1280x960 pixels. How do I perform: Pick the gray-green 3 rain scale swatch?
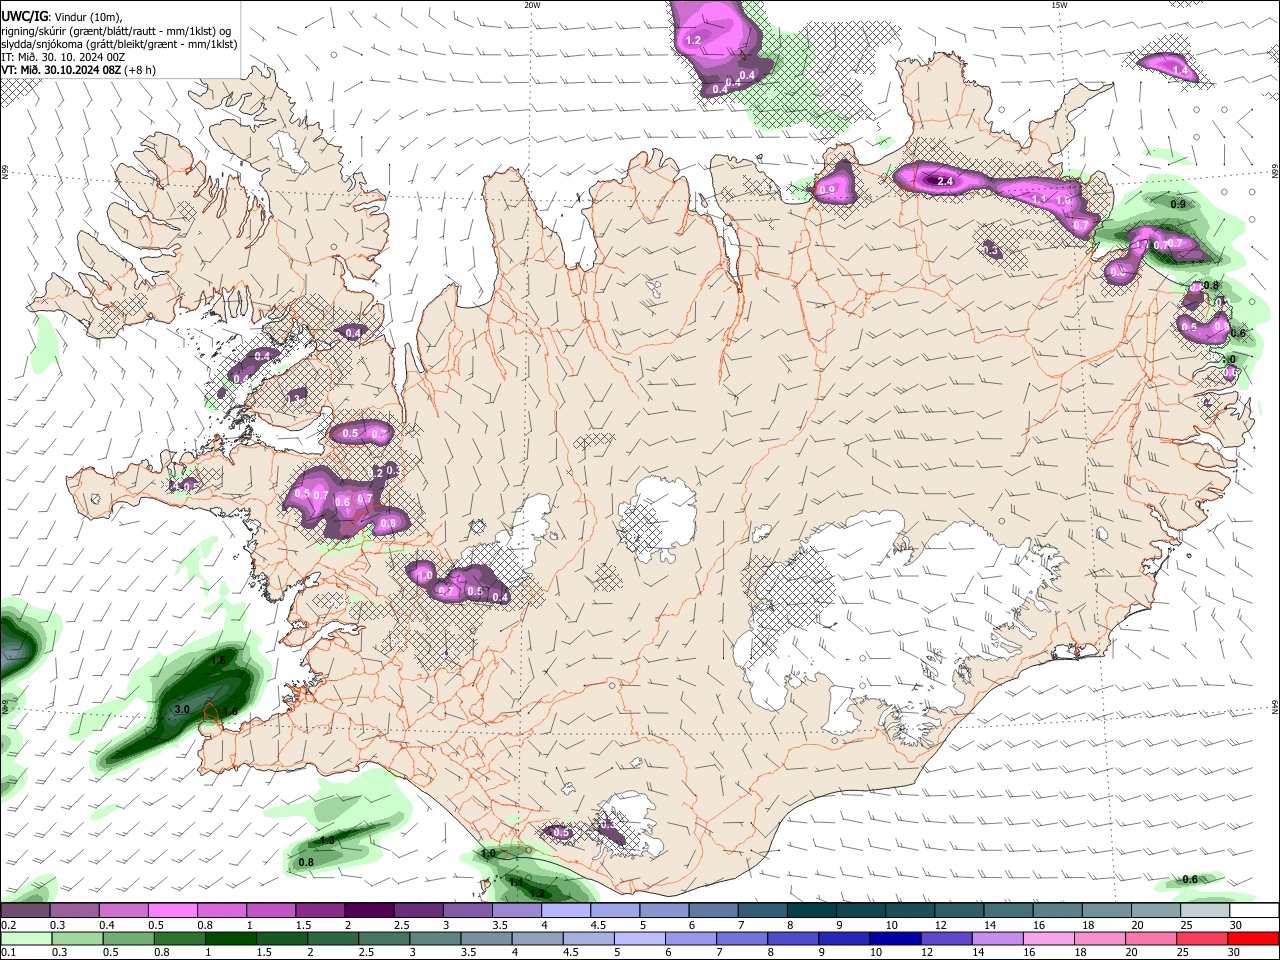[435, 938]
